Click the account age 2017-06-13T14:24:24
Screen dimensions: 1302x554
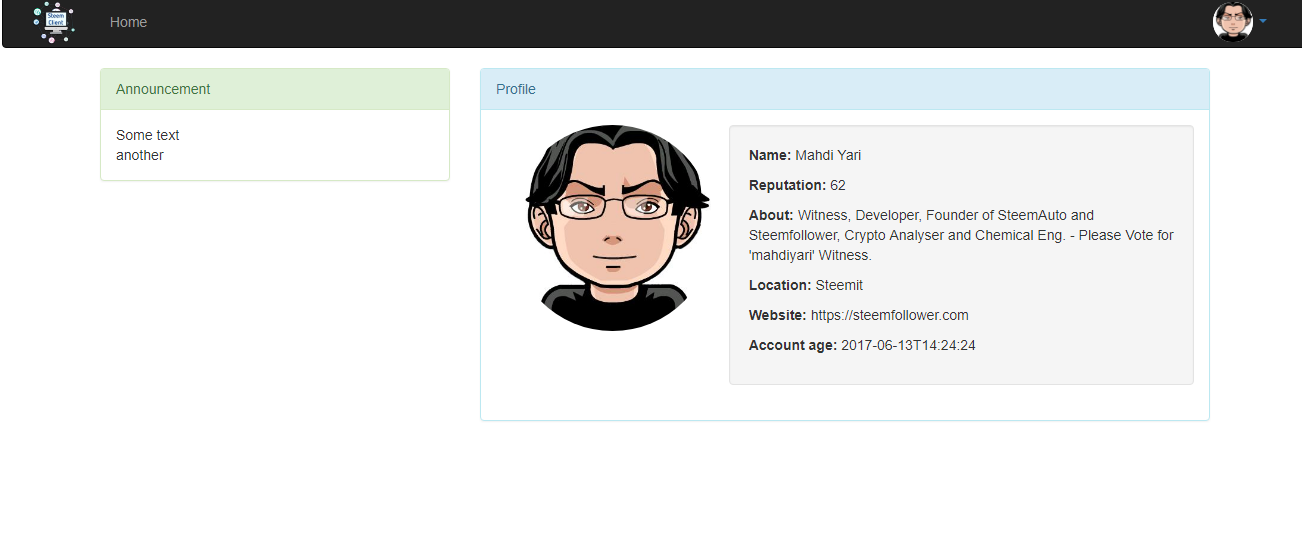(908, 345)
